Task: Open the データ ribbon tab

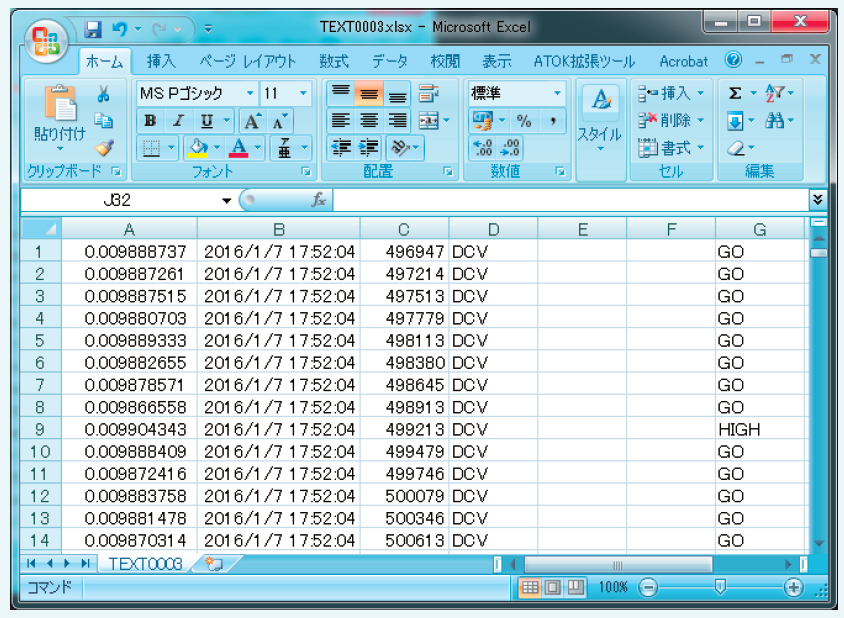Action: click(x=390, y=61)
